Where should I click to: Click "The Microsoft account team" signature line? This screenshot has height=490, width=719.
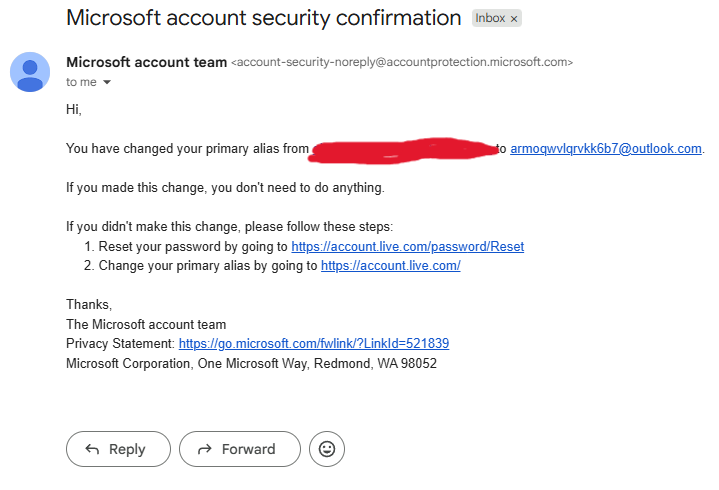(146, 324)
